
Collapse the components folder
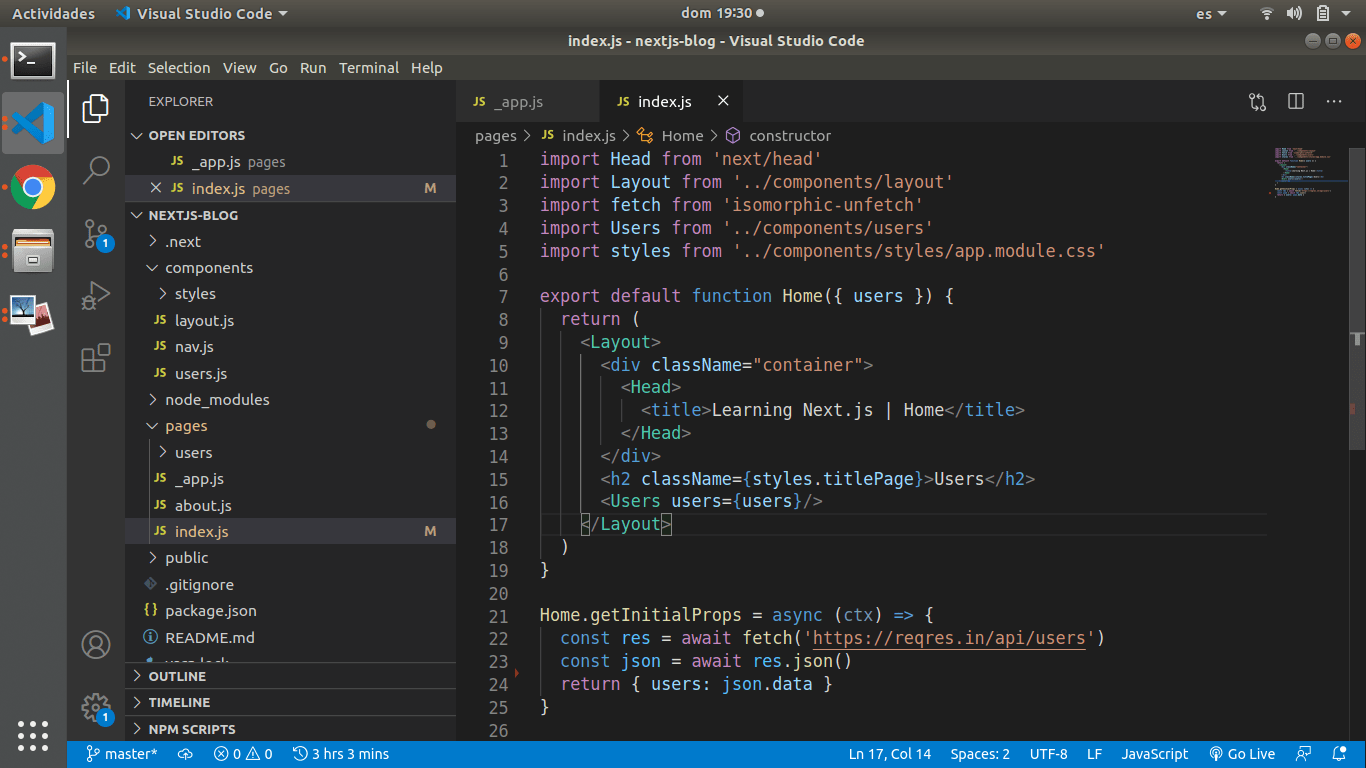(x=208, y=268)
